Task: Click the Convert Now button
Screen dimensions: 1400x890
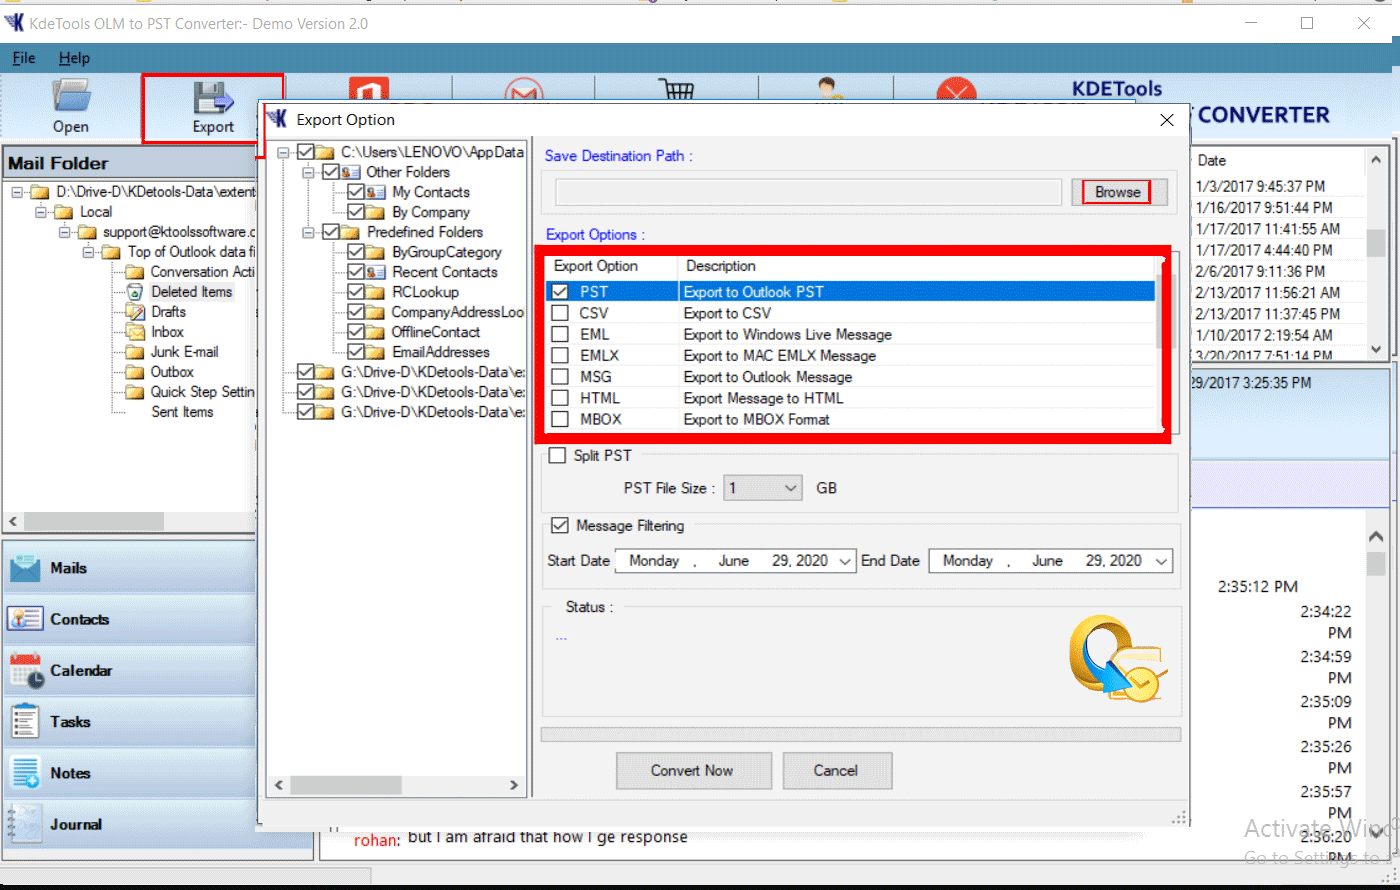Action: [691, 771]
